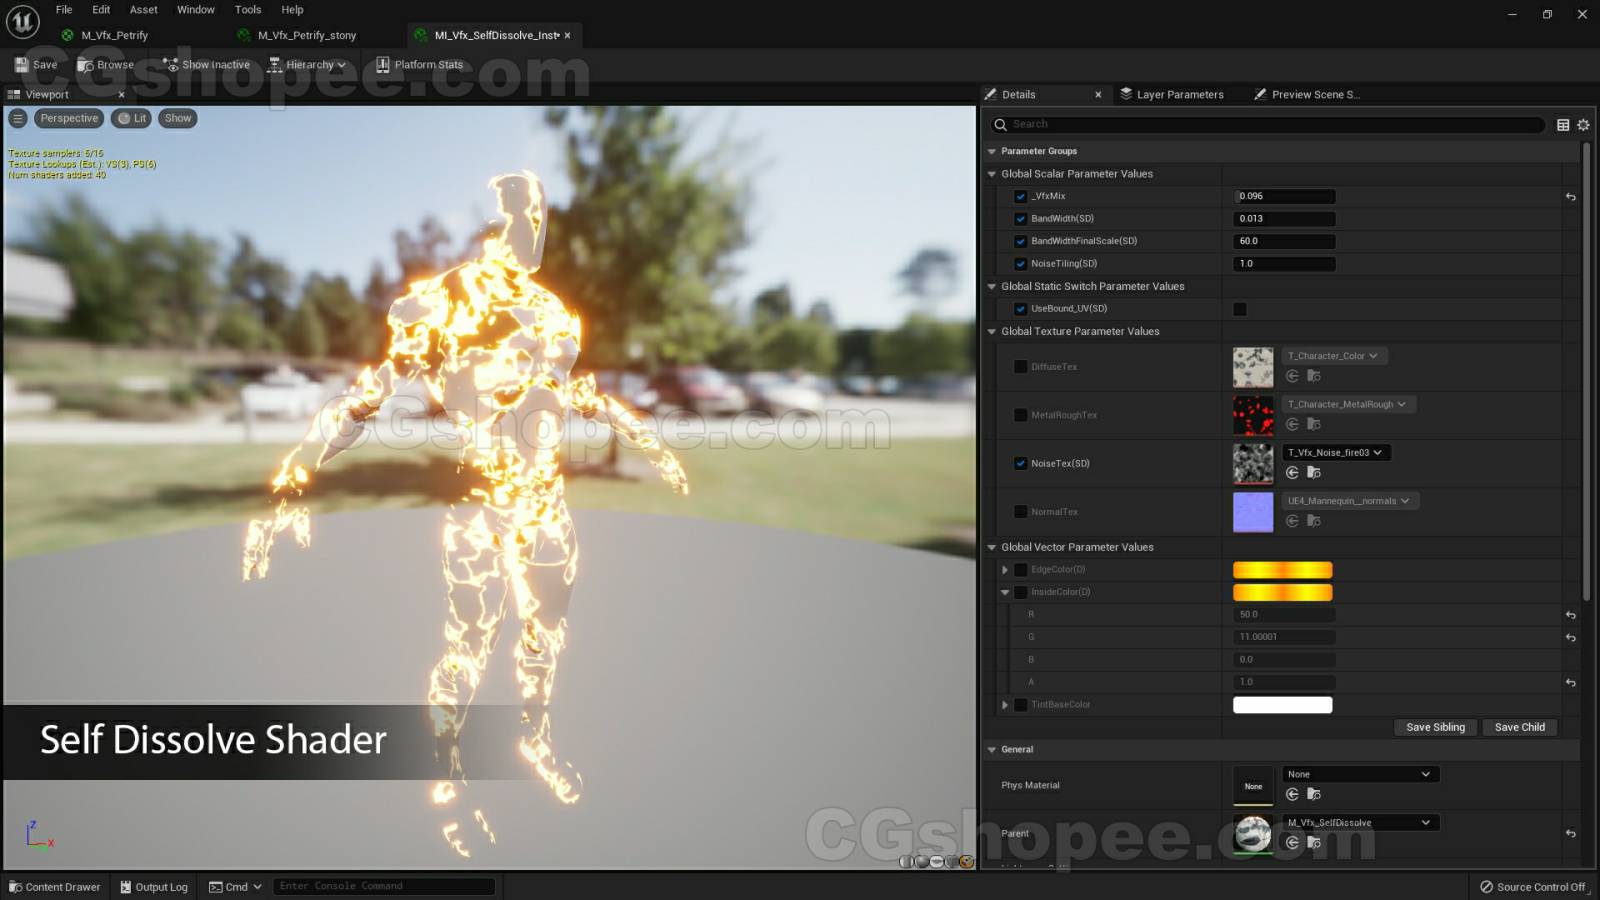Toggle the NoiseTiling(SD) override checkbox

click(1020, 264)
